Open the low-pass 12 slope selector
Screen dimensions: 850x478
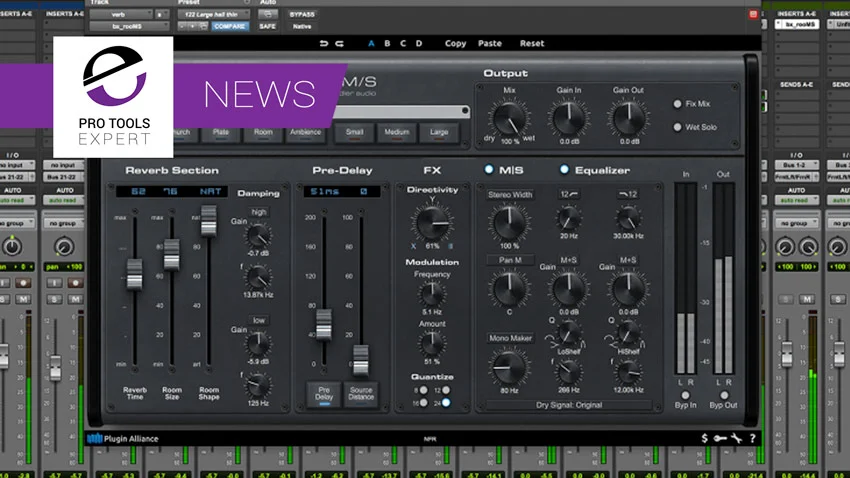click(x=628, y=194)
